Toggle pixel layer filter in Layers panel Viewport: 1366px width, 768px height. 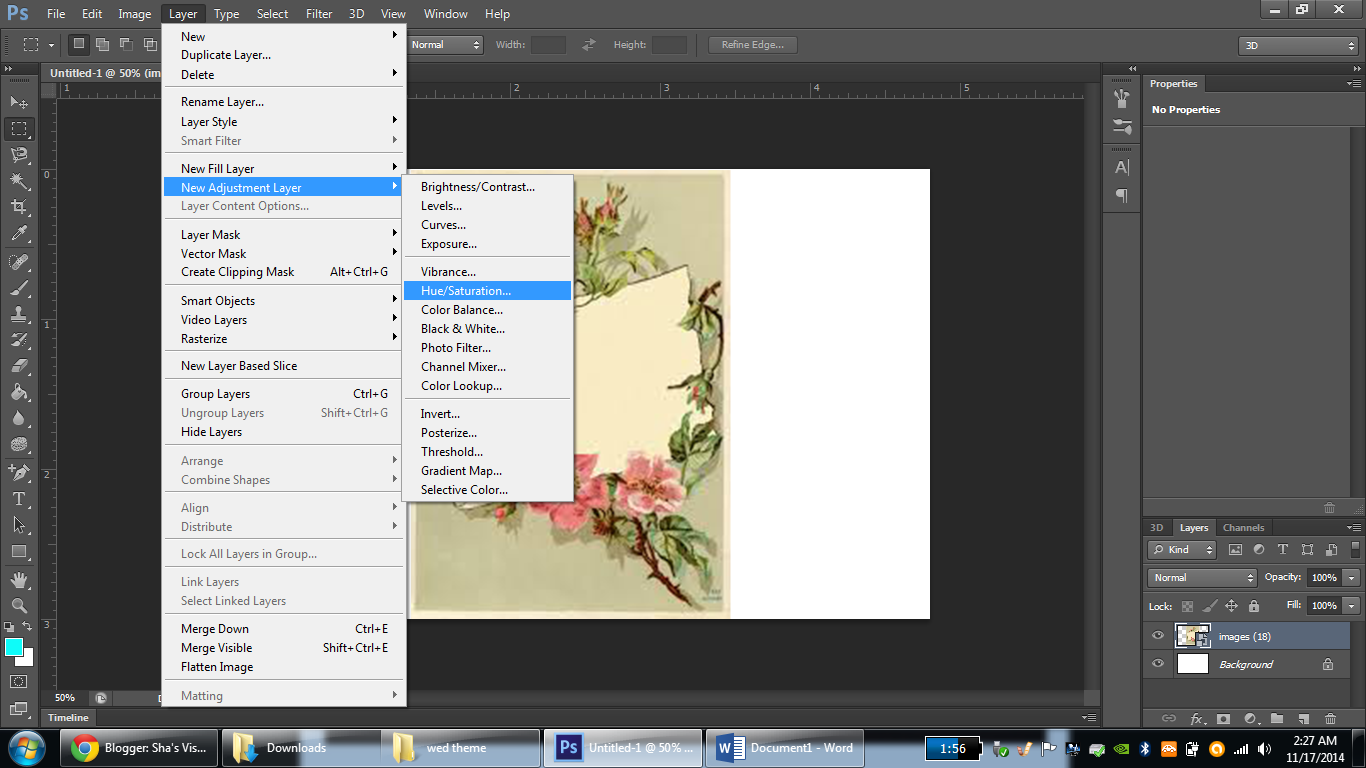point(1235,550)
